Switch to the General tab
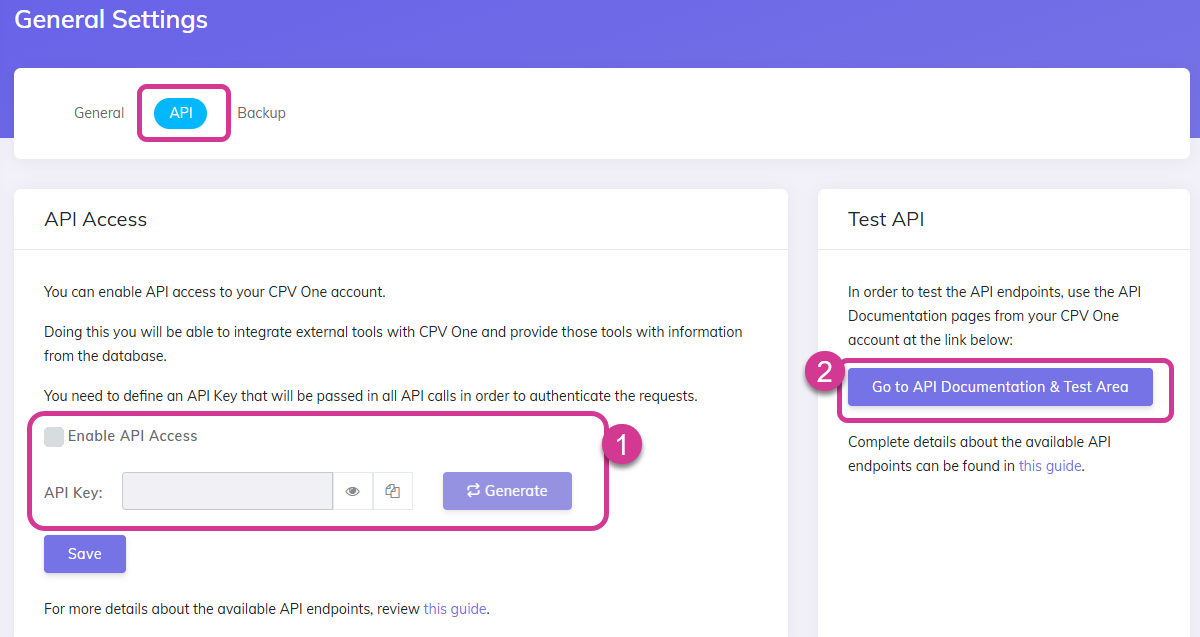Image resolution: width=1200 pixels, height=637 pixels. tap(98, 112)
